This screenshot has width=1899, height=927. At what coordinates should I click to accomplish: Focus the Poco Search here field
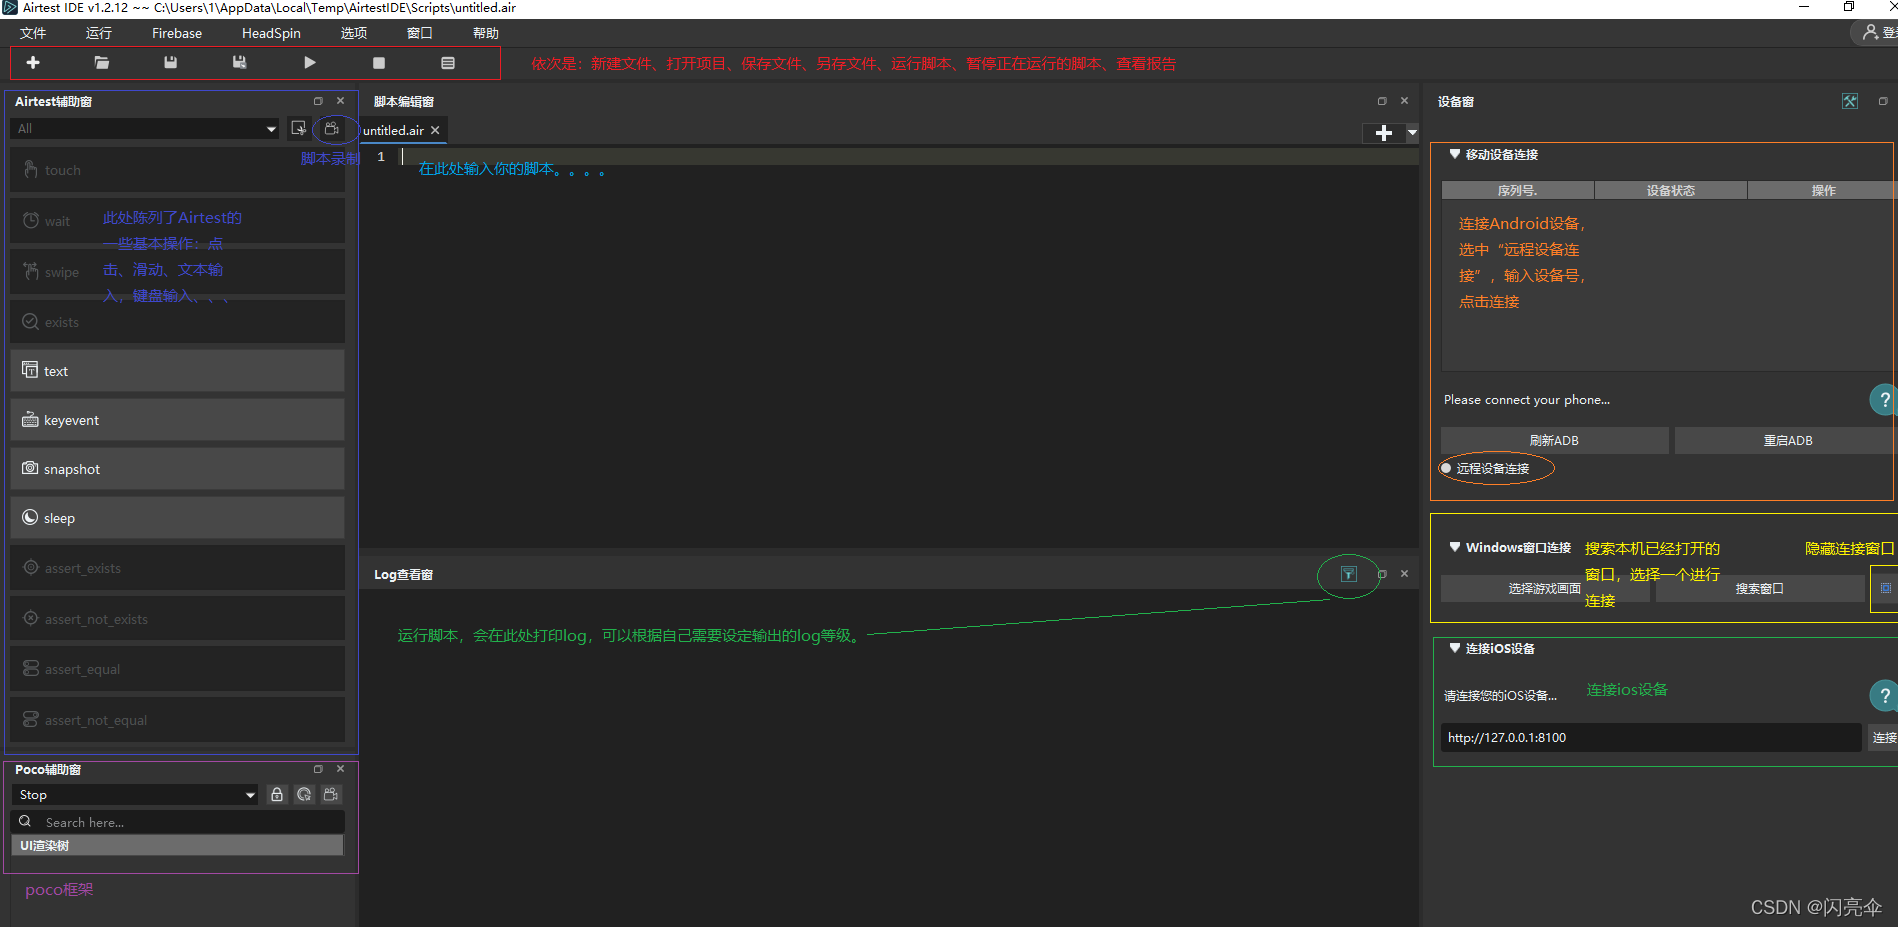(x=177, y=822)
